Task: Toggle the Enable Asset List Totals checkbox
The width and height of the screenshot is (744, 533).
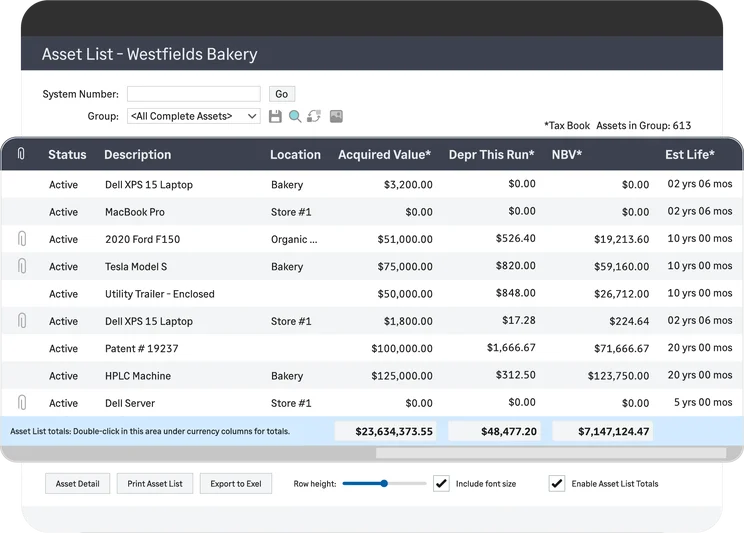Action: 557,484
